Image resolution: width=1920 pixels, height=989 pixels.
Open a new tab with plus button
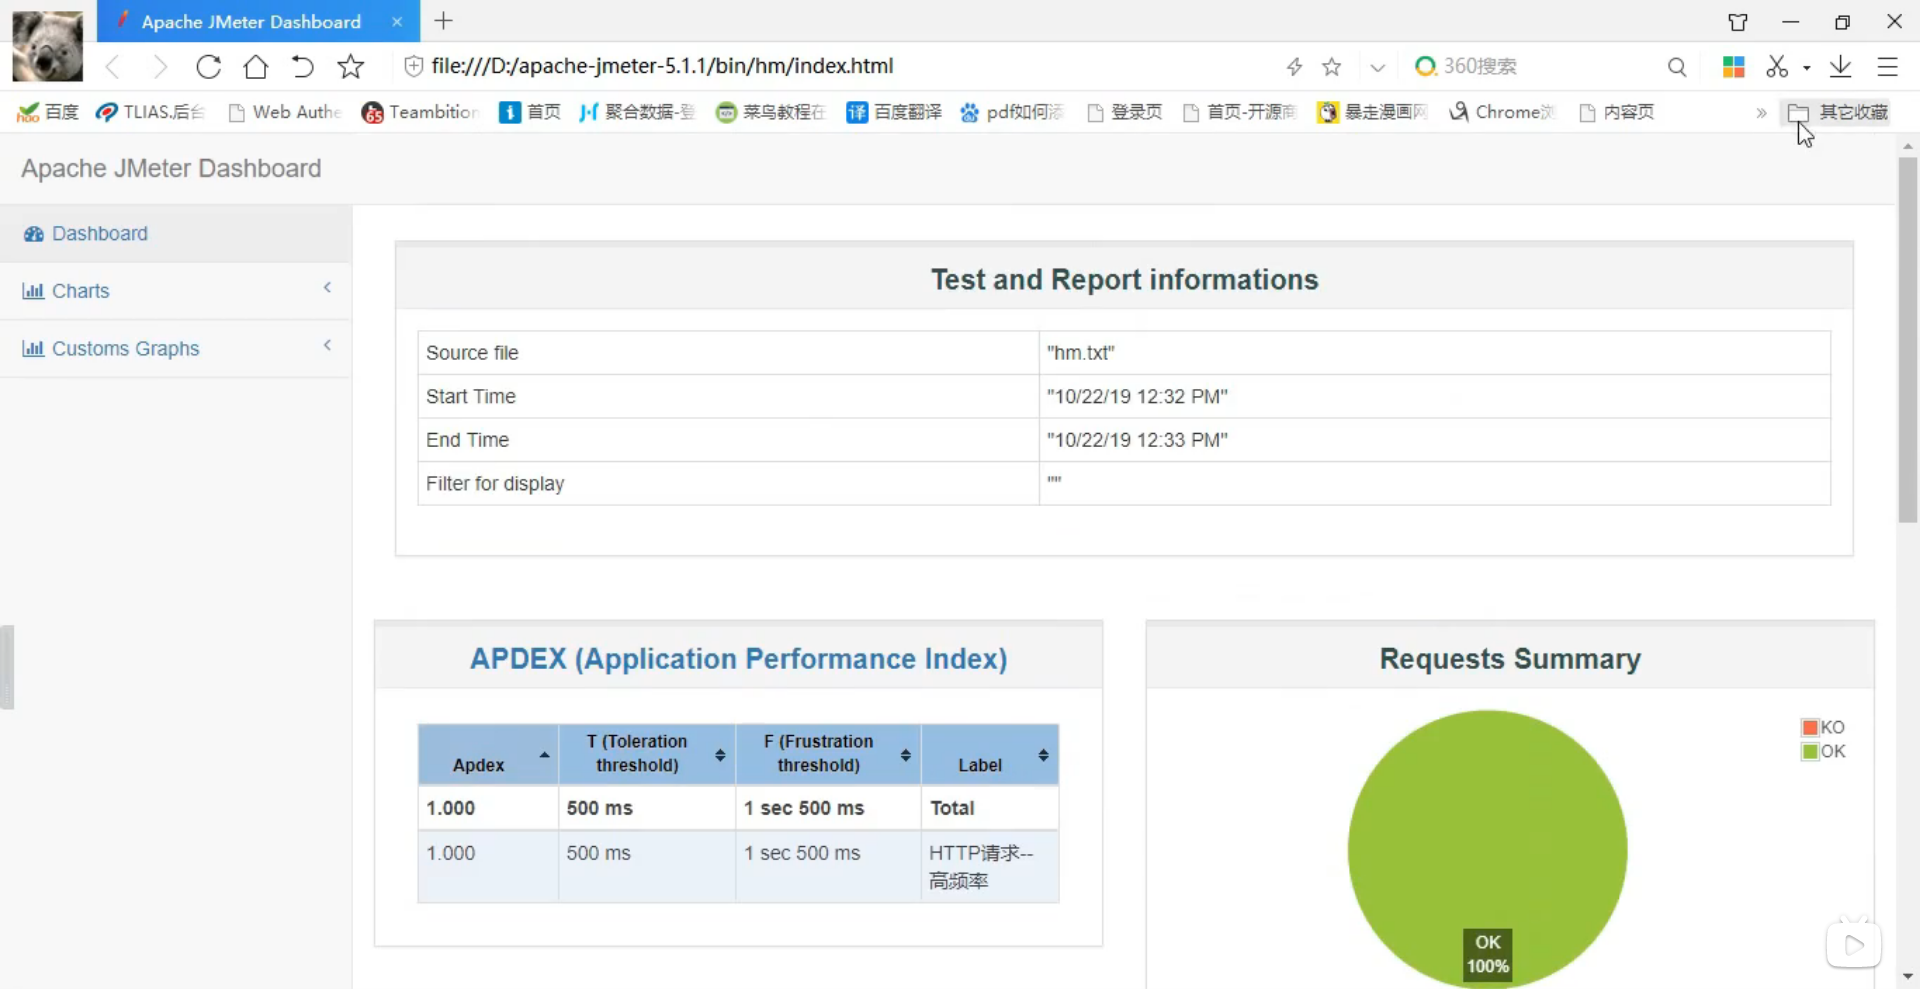[444, 21]
